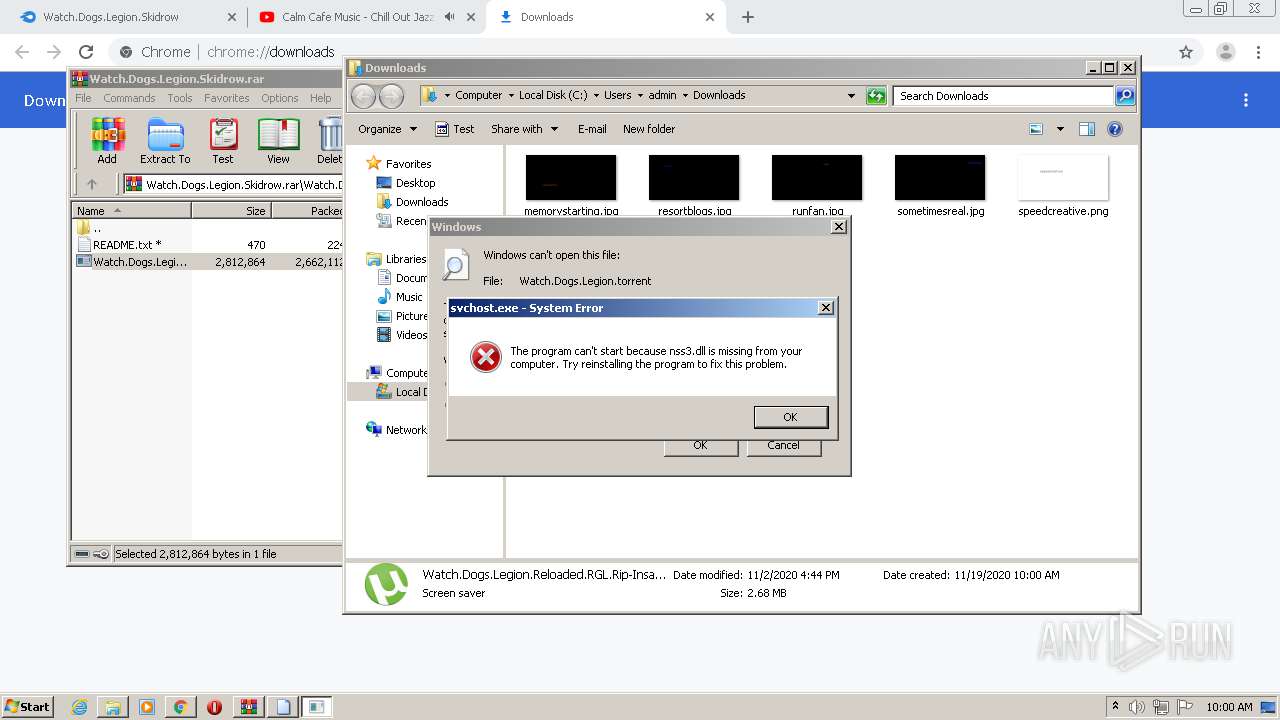The image size is (1280, 720).
Task: Open the Share with dropdown
Action: [524, 129]
